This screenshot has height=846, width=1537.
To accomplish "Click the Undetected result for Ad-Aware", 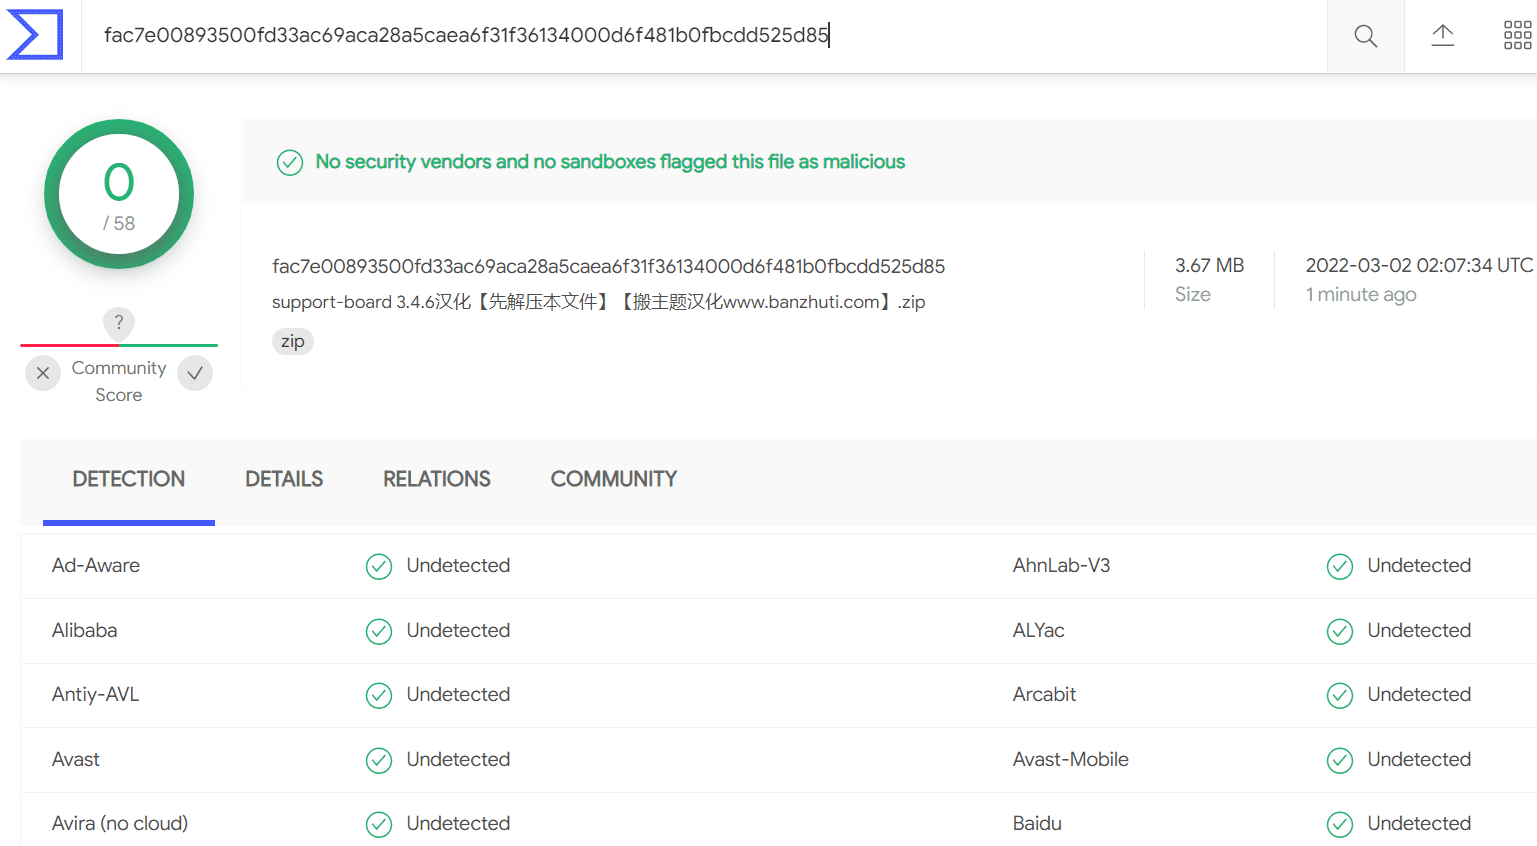I will click(458, 565).
